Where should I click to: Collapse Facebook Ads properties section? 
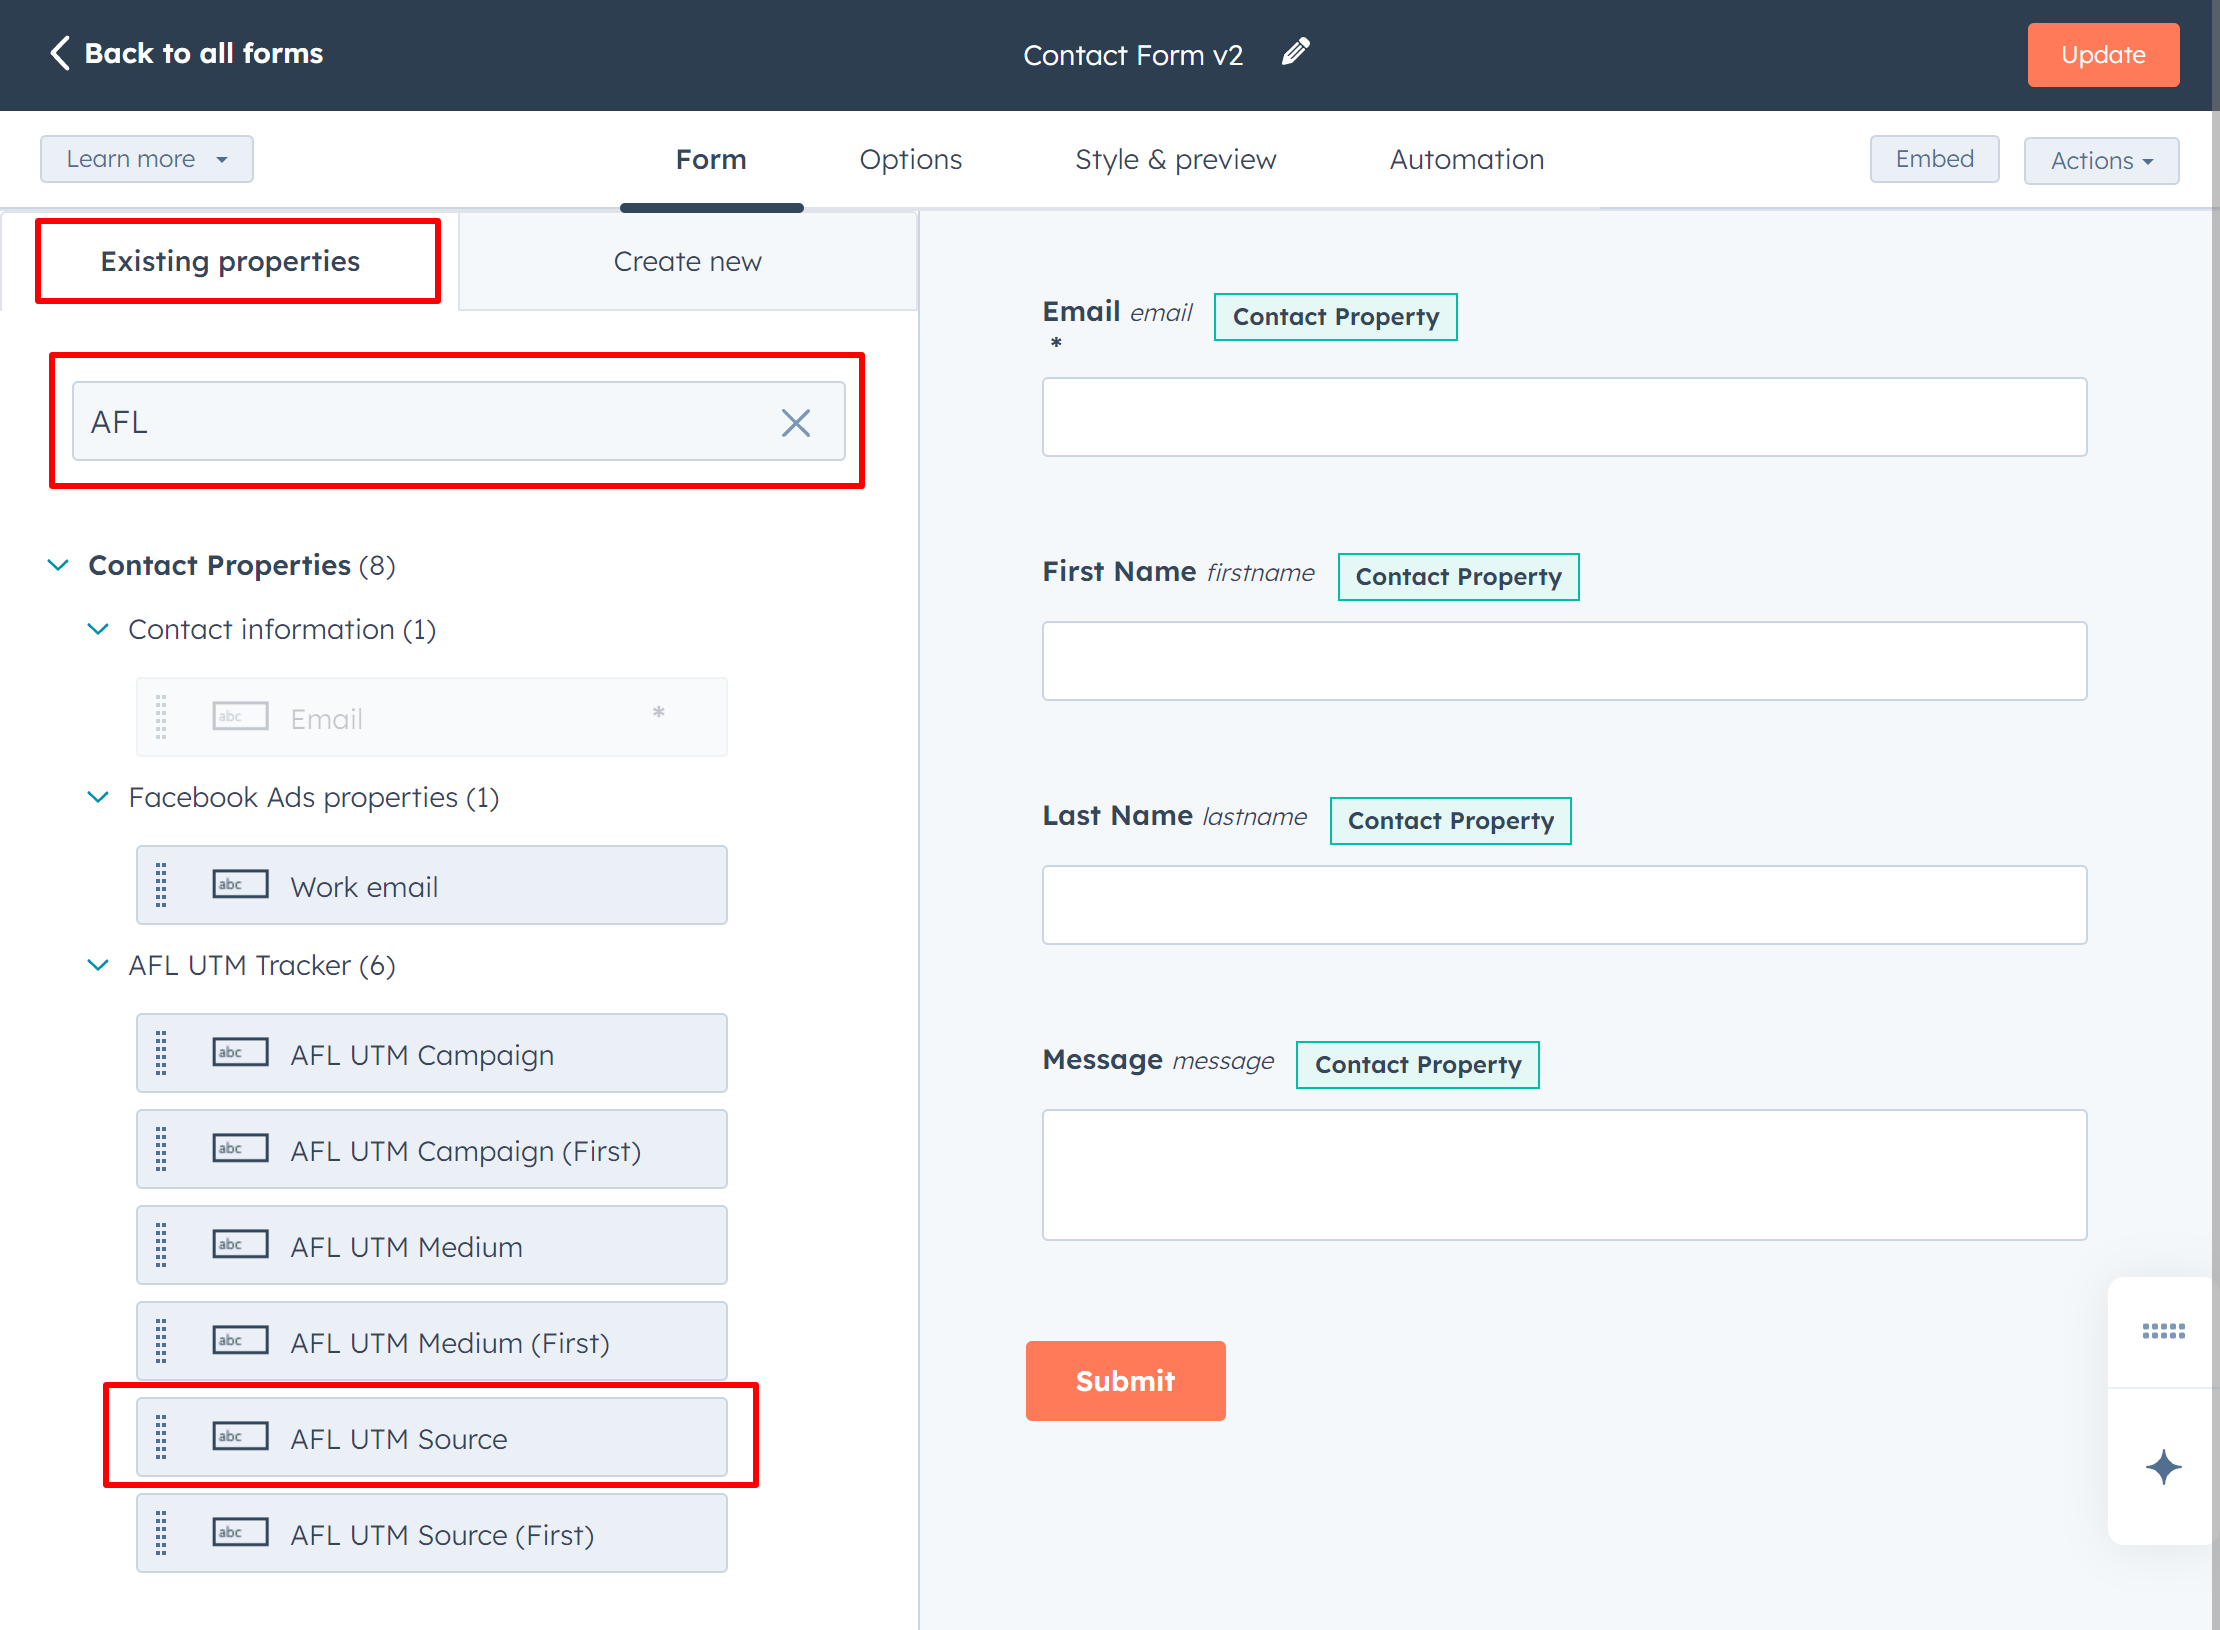pos(98,798)
